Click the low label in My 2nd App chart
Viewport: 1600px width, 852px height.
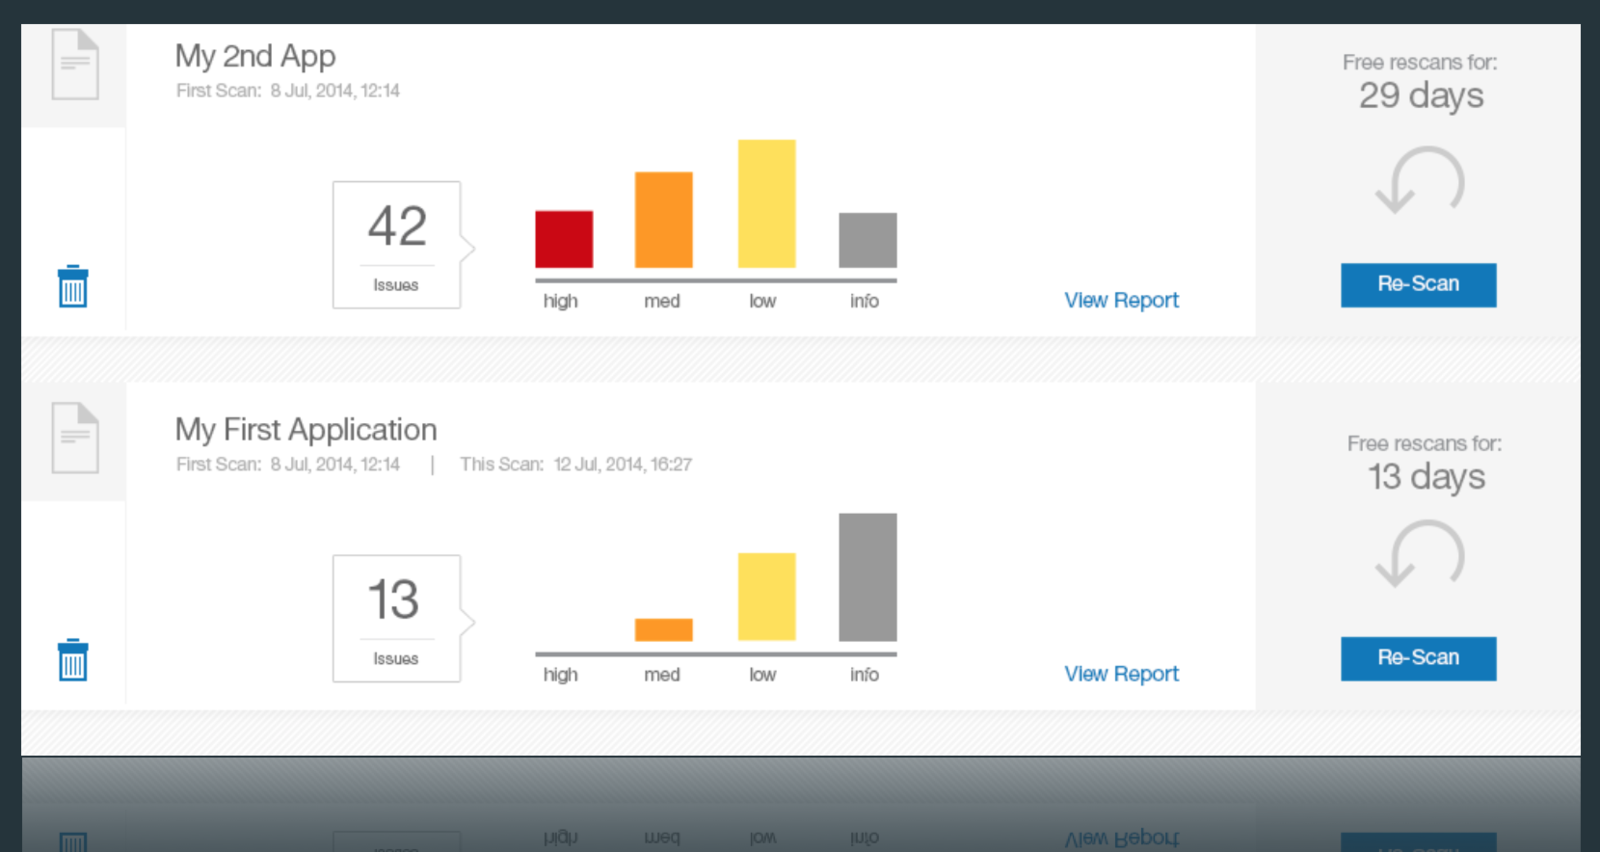point(763,301)
